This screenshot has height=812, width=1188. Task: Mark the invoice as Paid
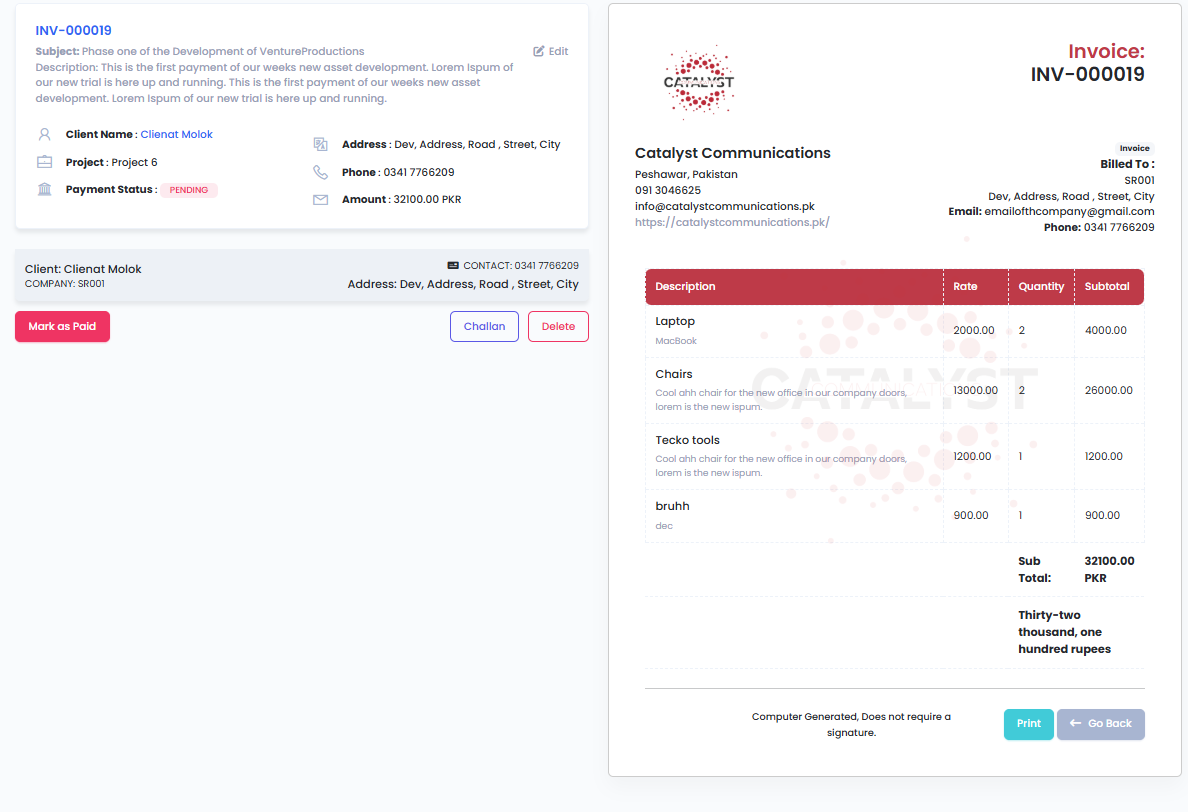coord(62,326)
